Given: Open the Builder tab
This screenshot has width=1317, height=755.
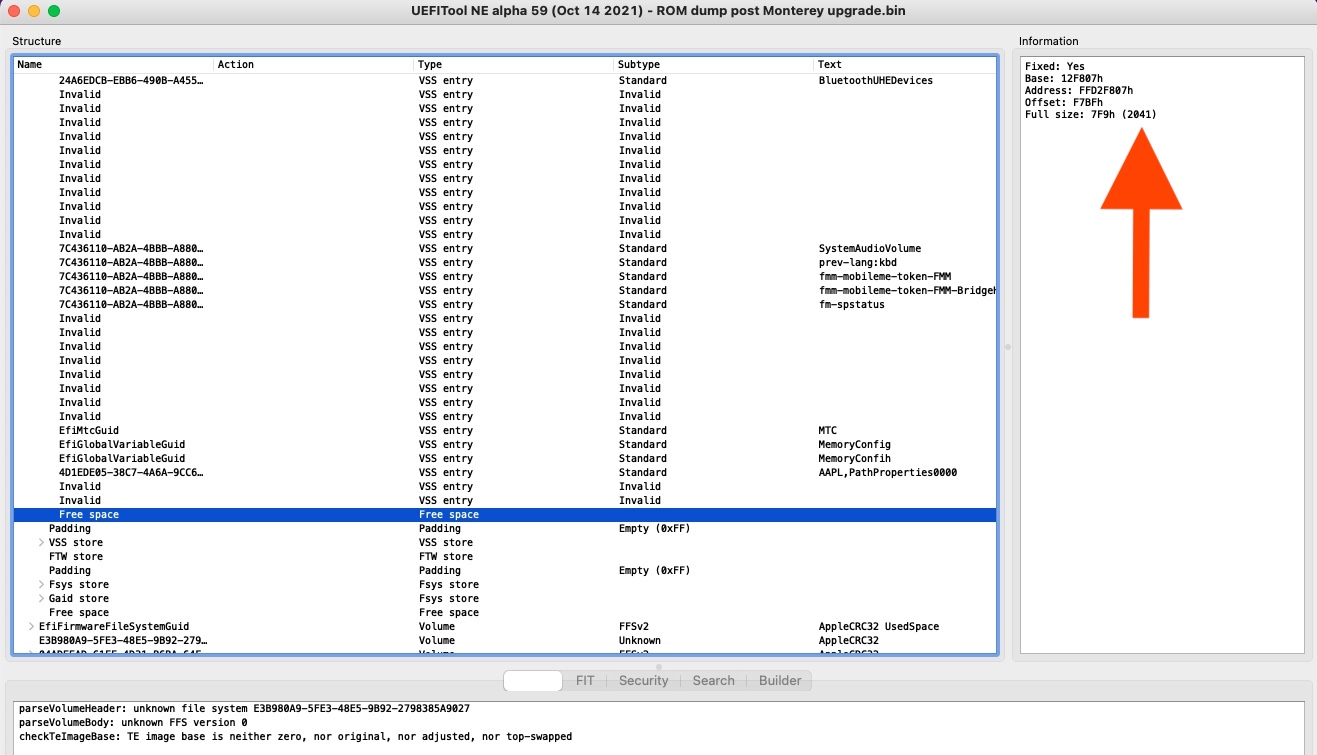Looking at the screenshot, I should (x=780, y=680).
